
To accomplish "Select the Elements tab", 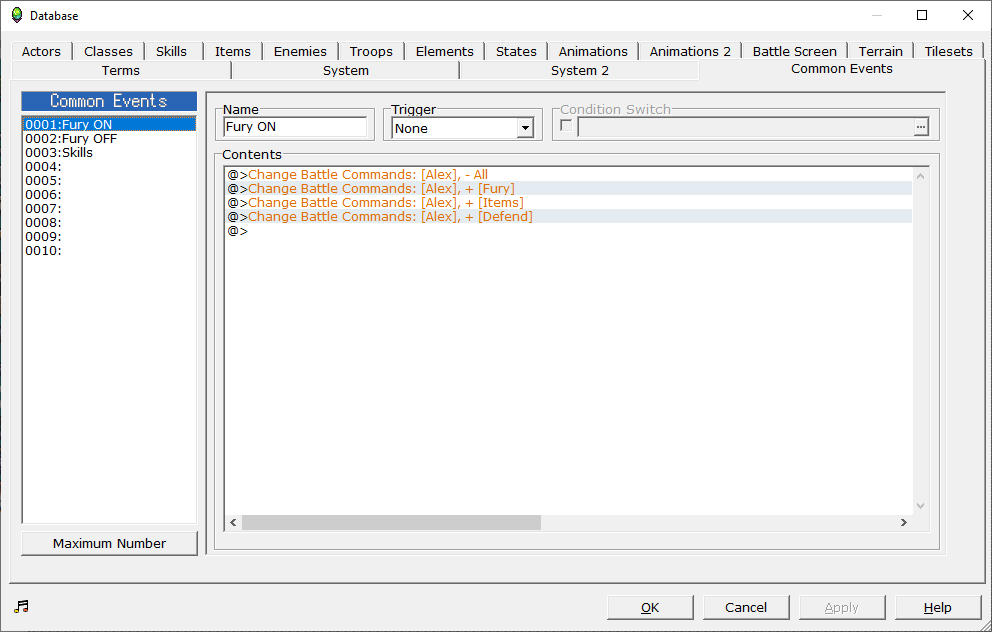I will coord(444,51).
